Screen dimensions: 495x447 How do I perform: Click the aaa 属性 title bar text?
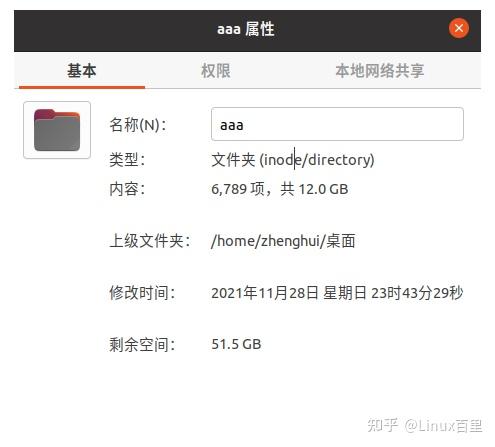pos(246,29)
